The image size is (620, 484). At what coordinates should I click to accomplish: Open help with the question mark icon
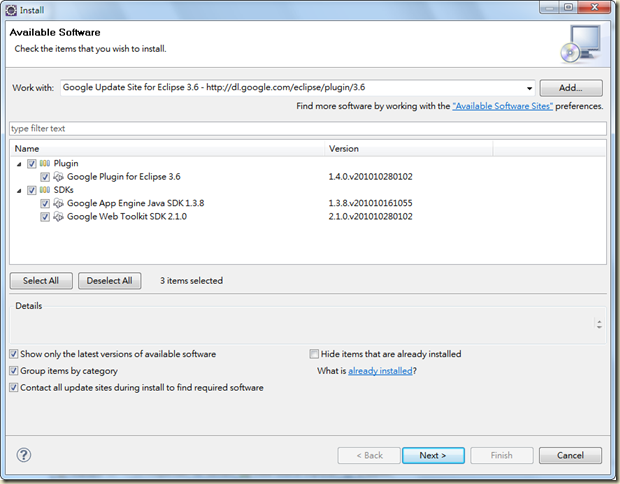[x=24, y=455]
